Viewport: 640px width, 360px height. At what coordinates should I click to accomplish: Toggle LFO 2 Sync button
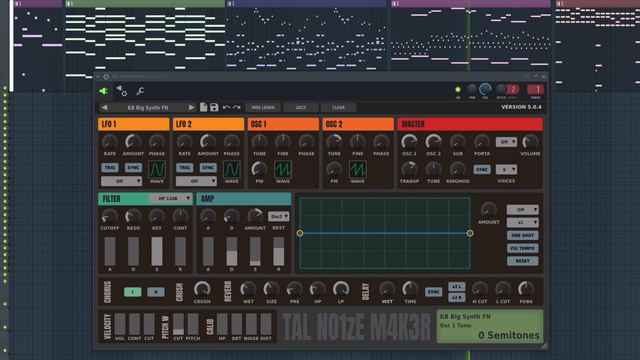208,167
